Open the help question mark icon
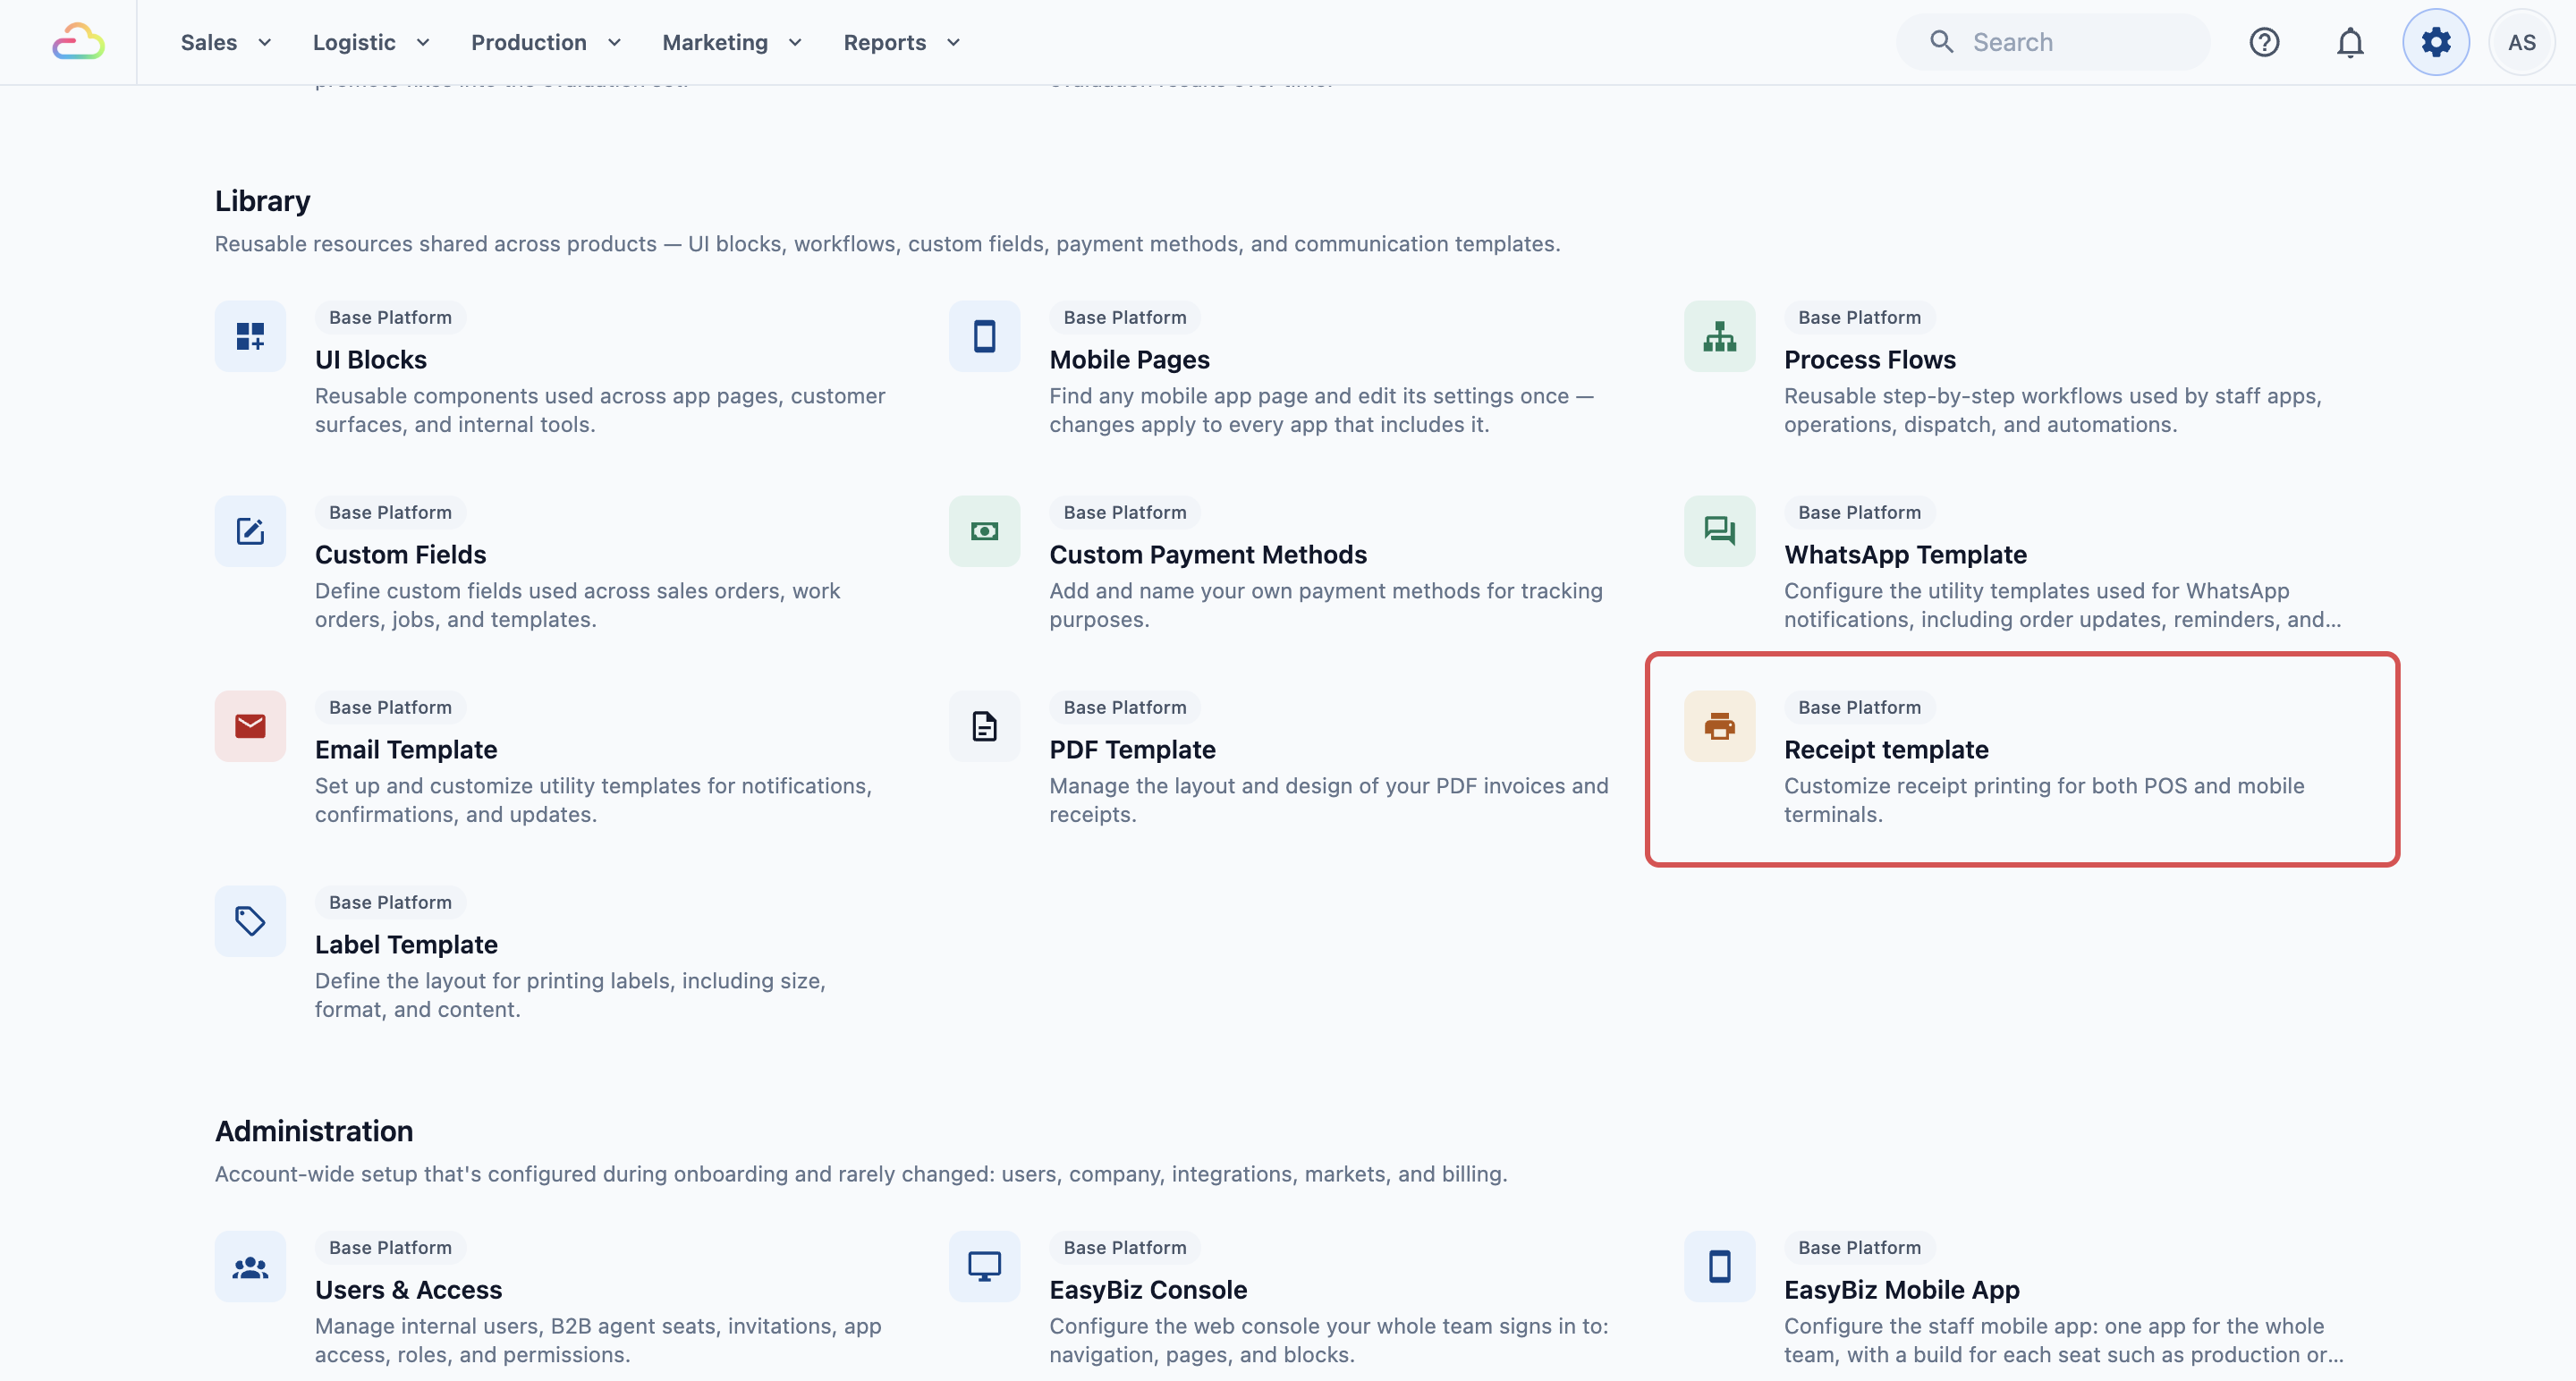This screenshot has height=1381, width=2576. [2264, 42]
